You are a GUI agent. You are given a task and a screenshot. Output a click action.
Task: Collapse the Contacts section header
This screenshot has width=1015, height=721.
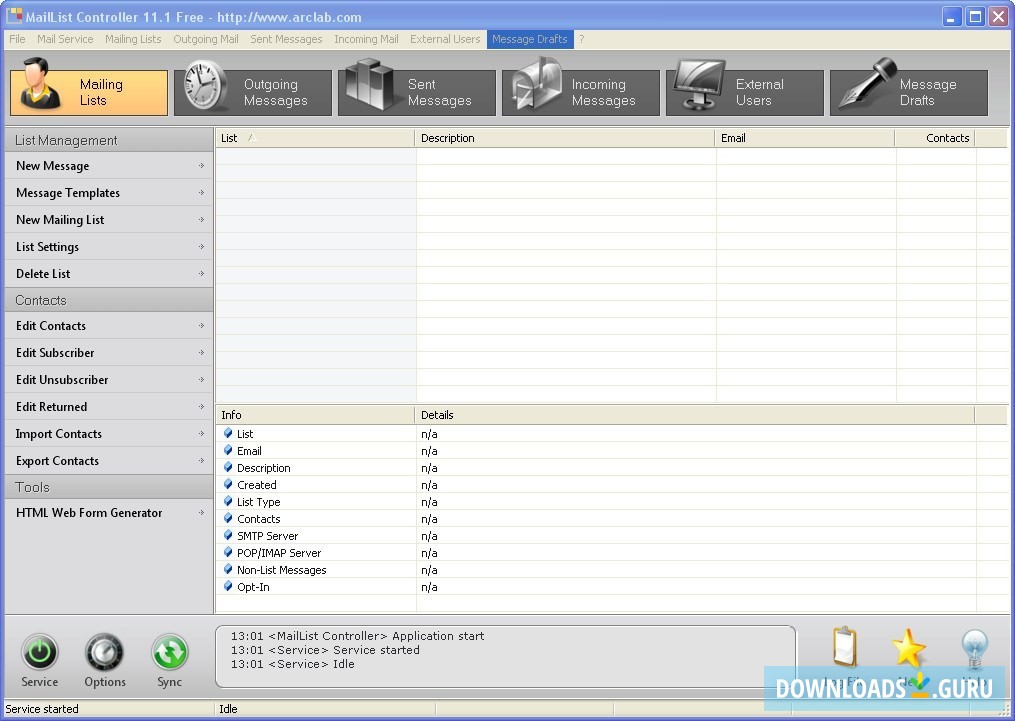[x=109, y=300]
